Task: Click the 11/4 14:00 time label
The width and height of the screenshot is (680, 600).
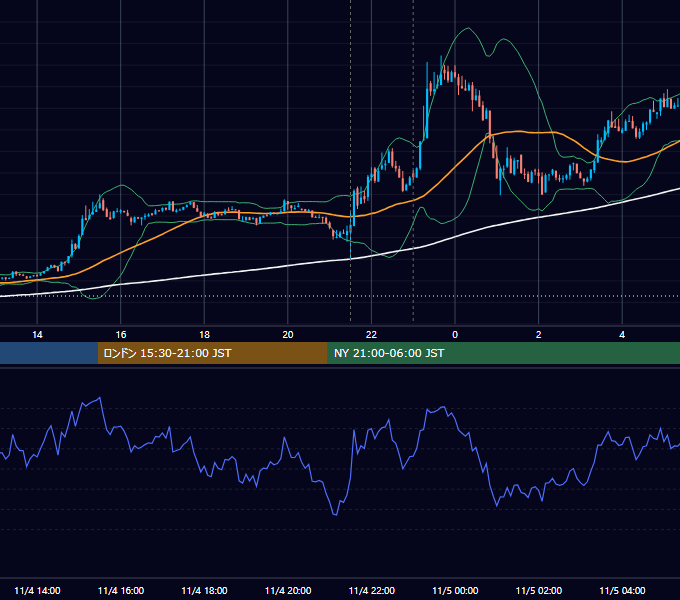Action: coord(37,590)
